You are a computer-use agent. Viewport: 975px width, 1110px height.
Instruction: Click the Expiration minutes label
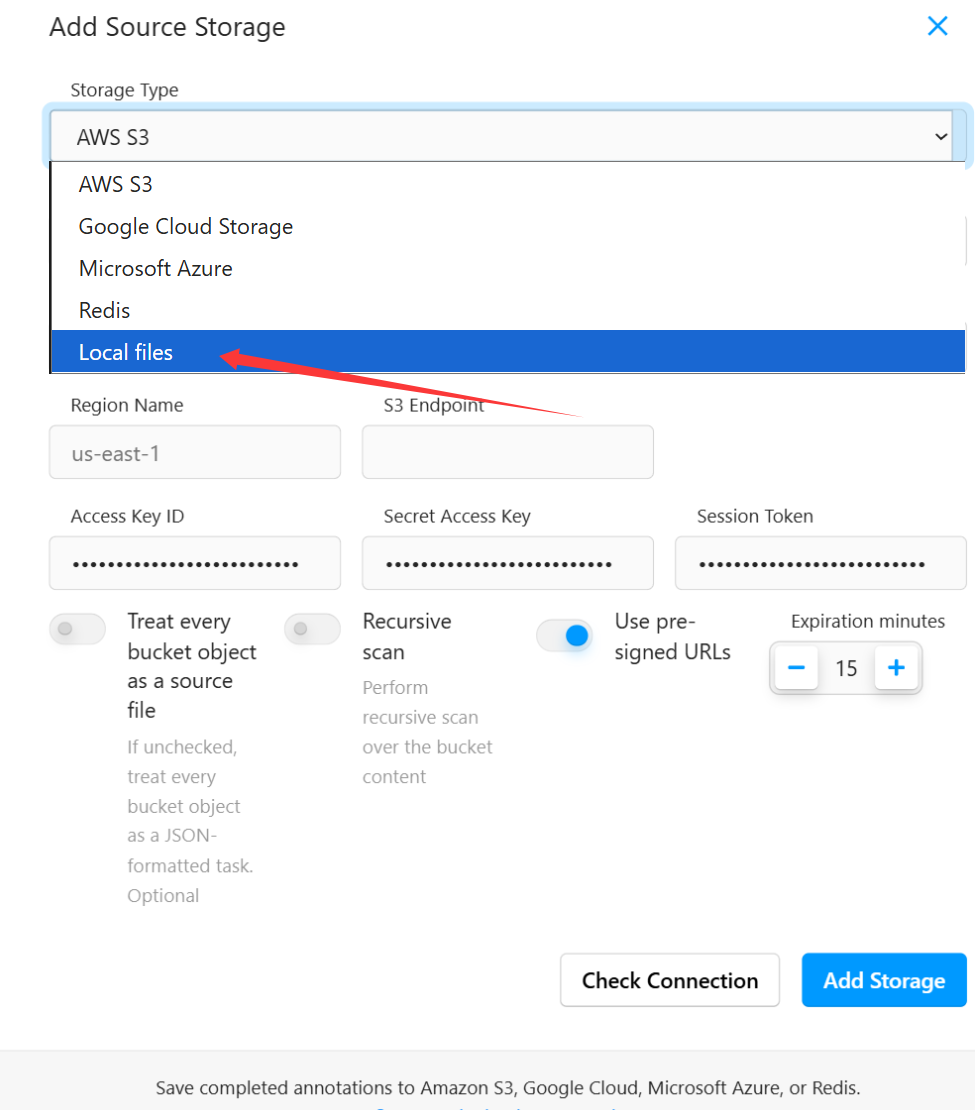pyautogui.click(x=868, y=622)
